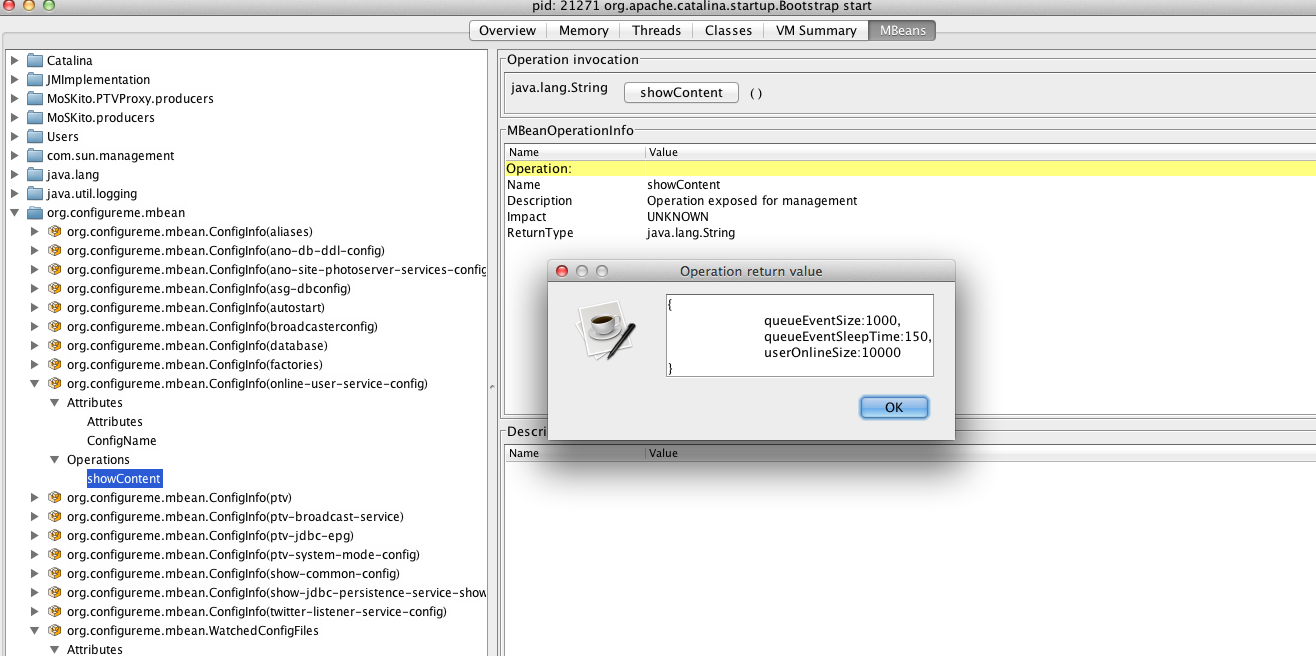
Task: Collapse the Operations node under online-user-service-config
Action: pos(54,460)
